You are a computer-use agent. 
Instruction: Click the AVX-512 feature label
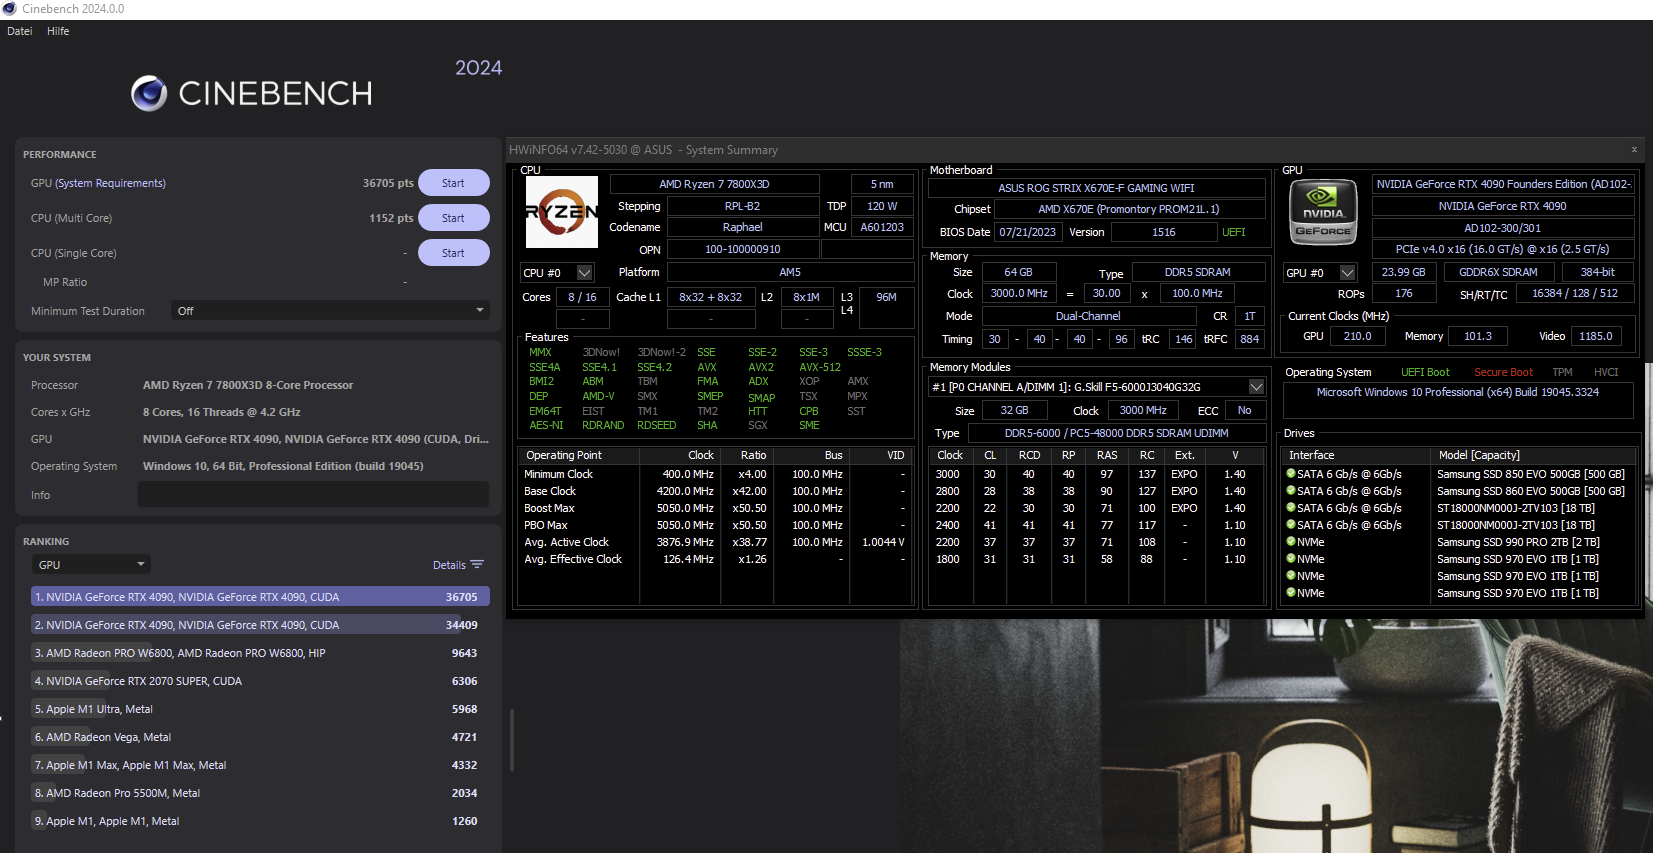pos(820,367)
